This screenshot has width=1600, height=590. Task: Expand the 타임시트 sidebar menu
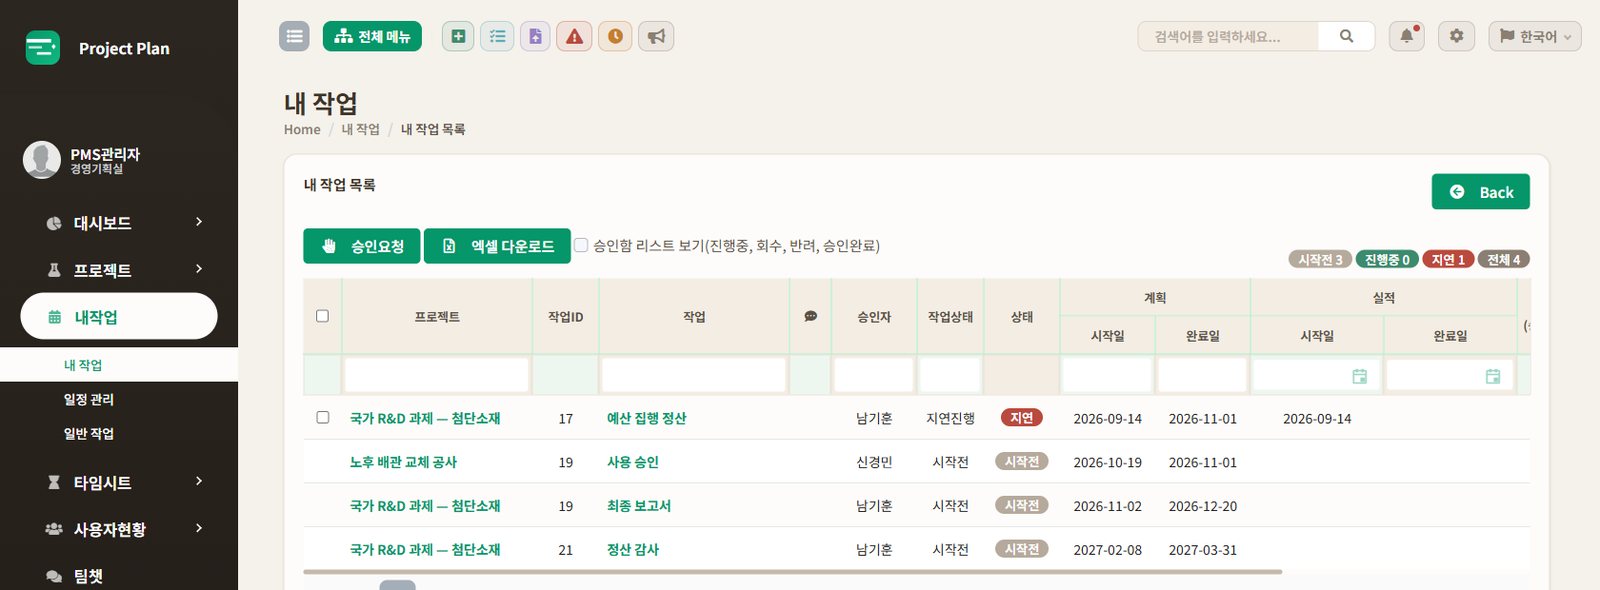(119, 482)
